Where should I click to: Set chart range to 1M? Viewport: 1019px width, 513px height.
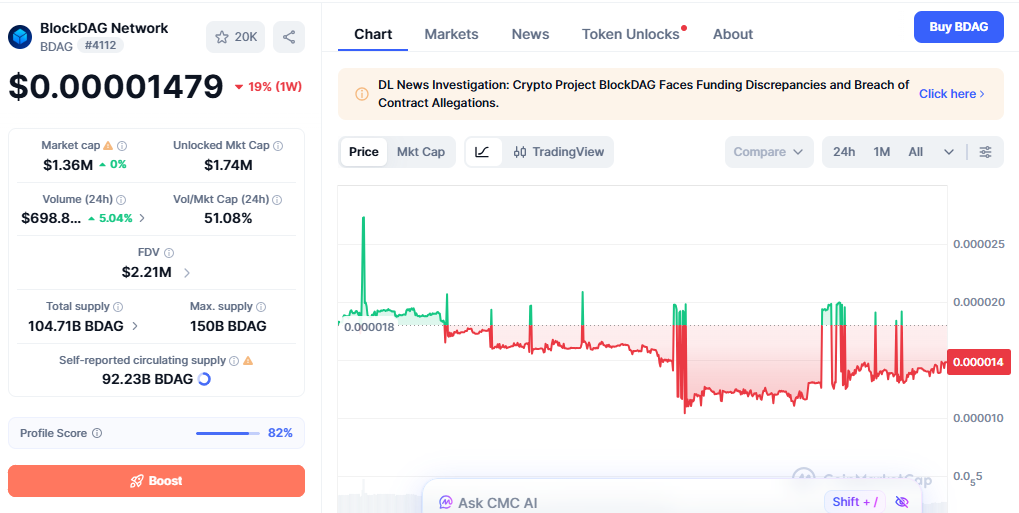click(x=882, y=152)
